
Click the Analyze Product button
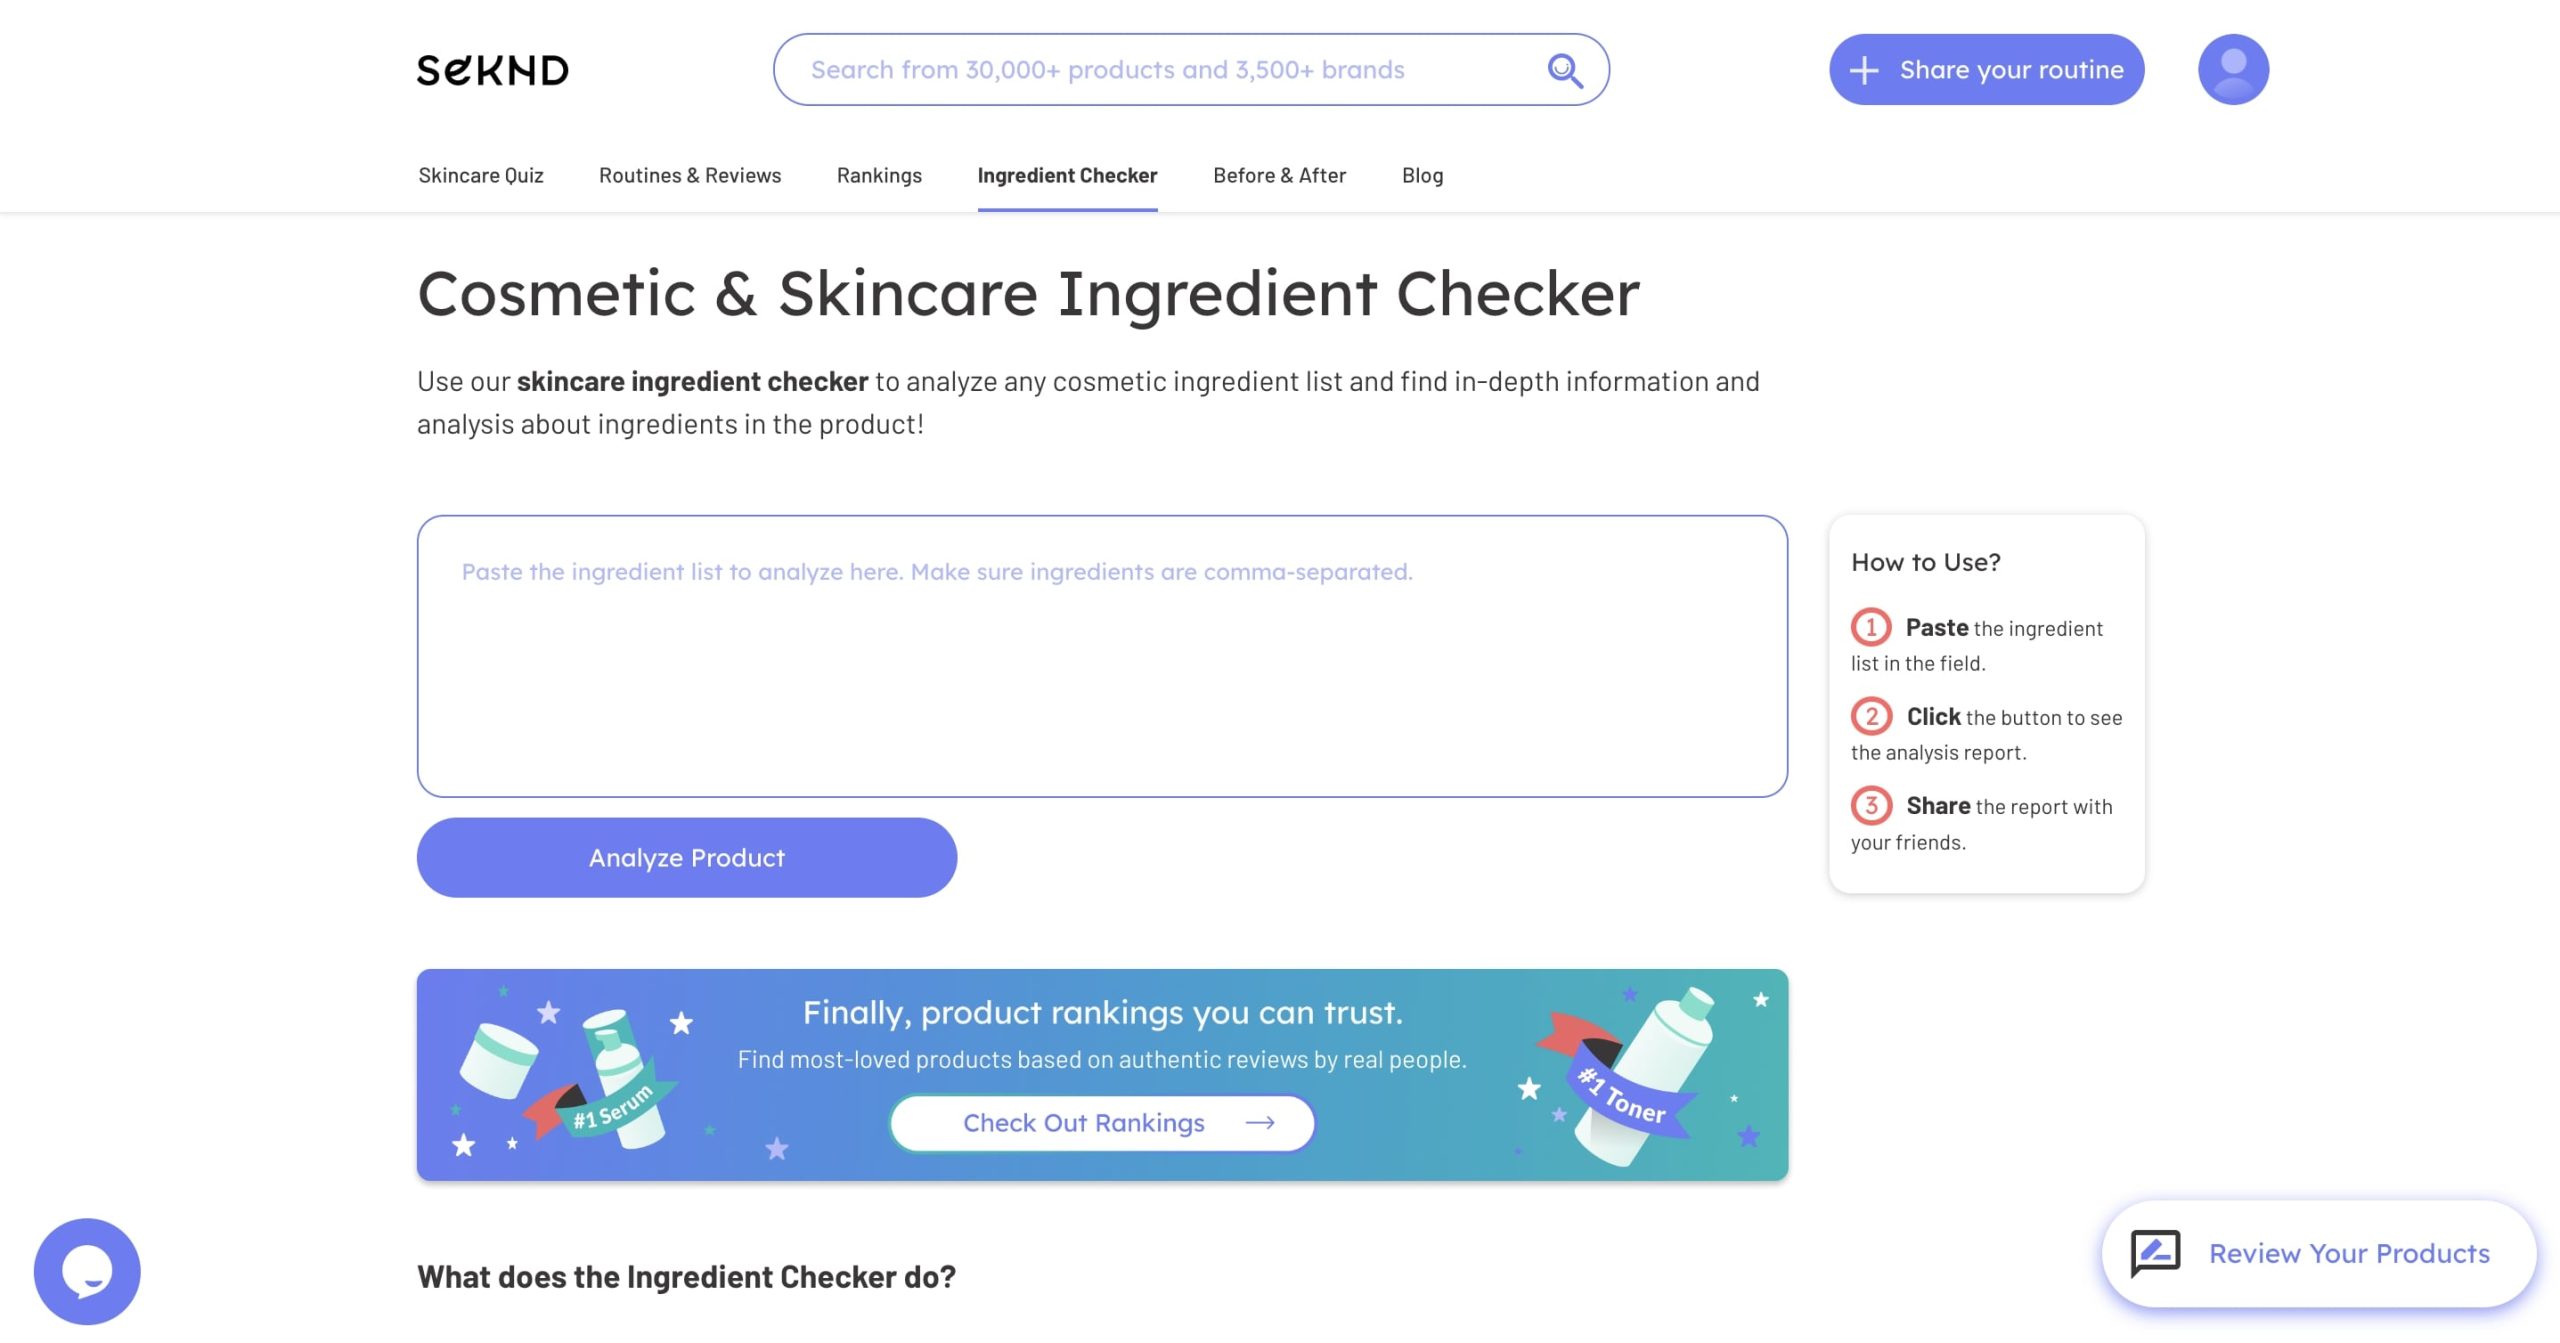(687, 857)
